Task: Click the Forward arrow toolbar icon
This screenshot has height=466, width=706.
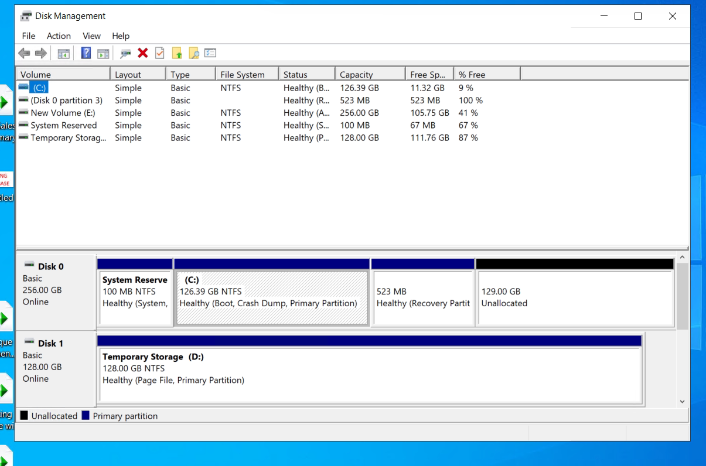Action: 41,53
